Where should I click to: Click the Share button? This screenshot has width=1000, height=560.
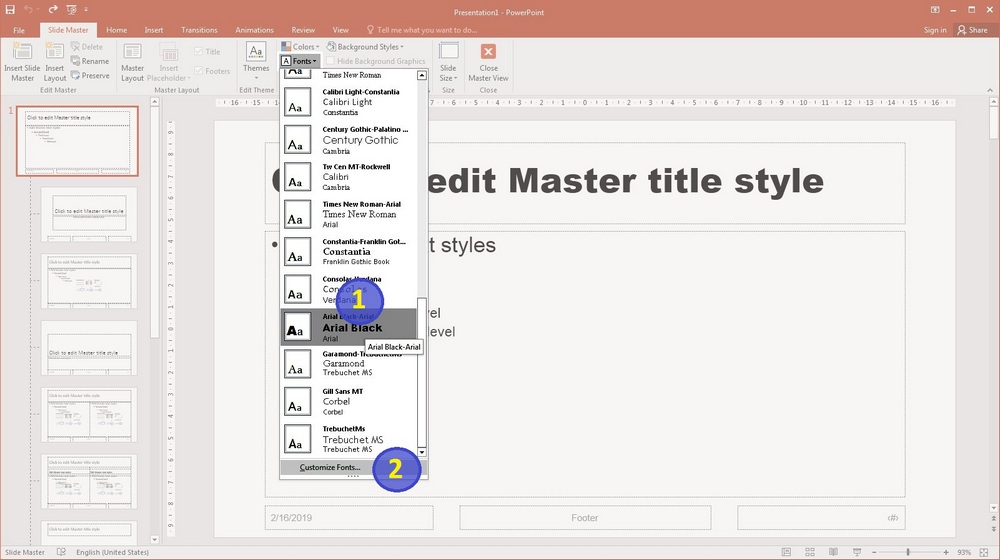[972, 30]
